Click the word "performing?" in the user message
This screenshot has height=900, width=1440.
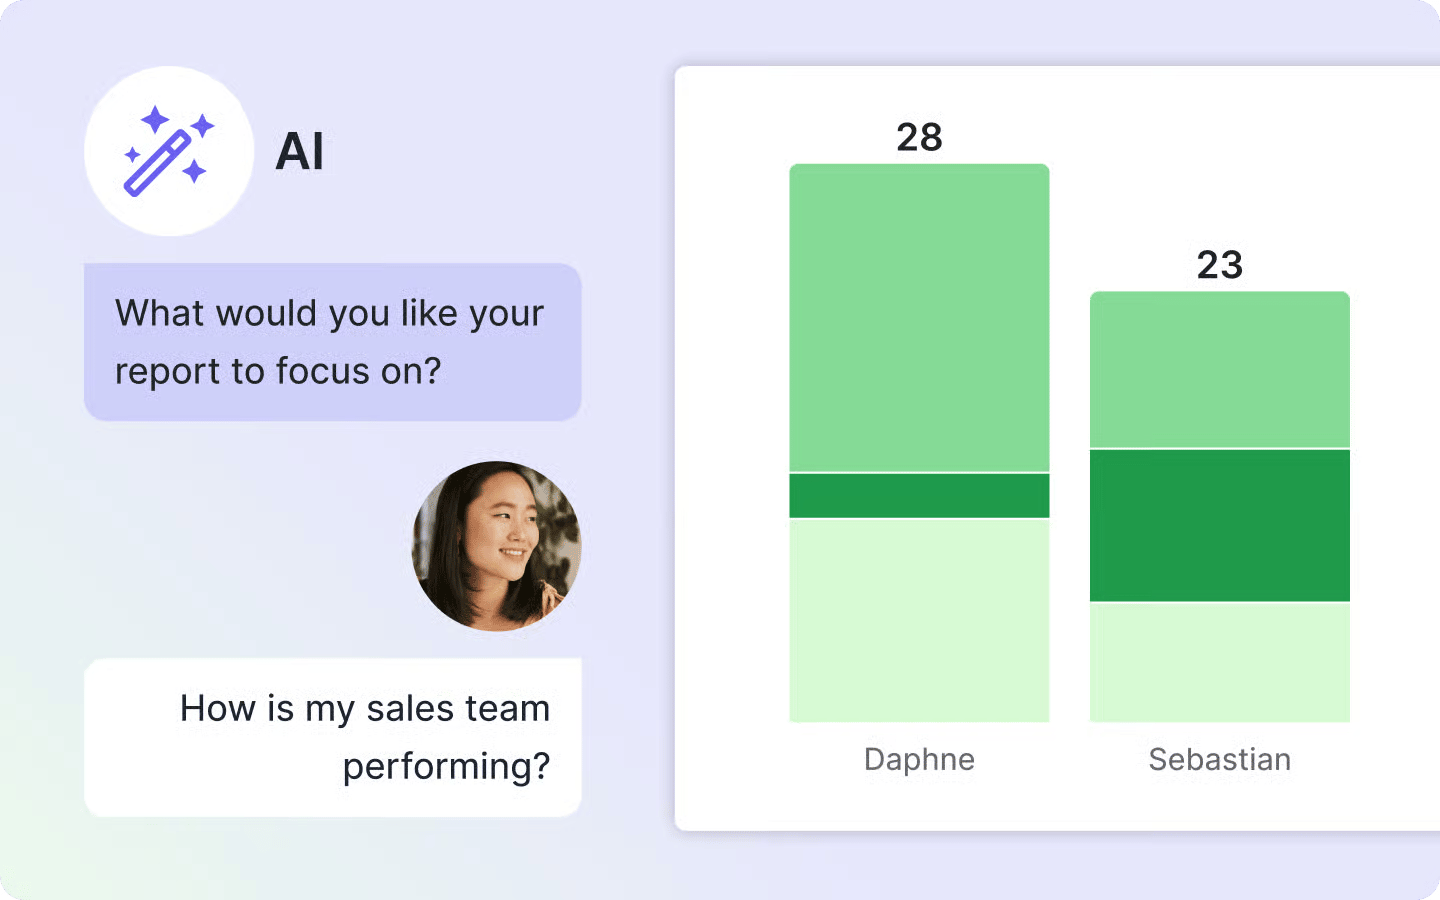coord(446,766)
